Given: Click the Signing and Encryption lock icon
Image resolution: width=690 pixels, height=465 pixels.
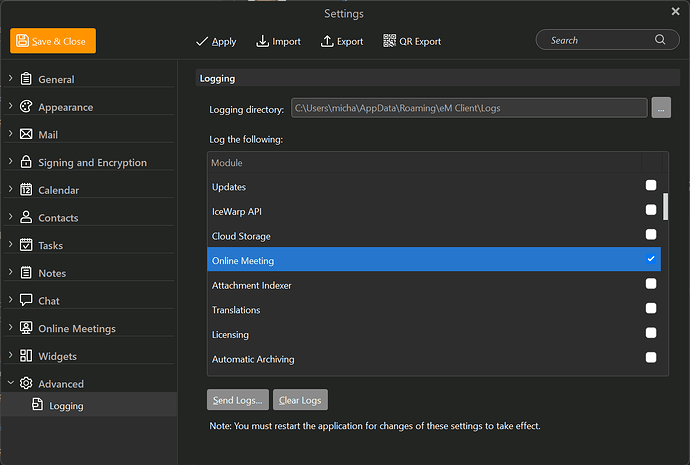Looking at the screenshot, I should (x=26, y=161).
